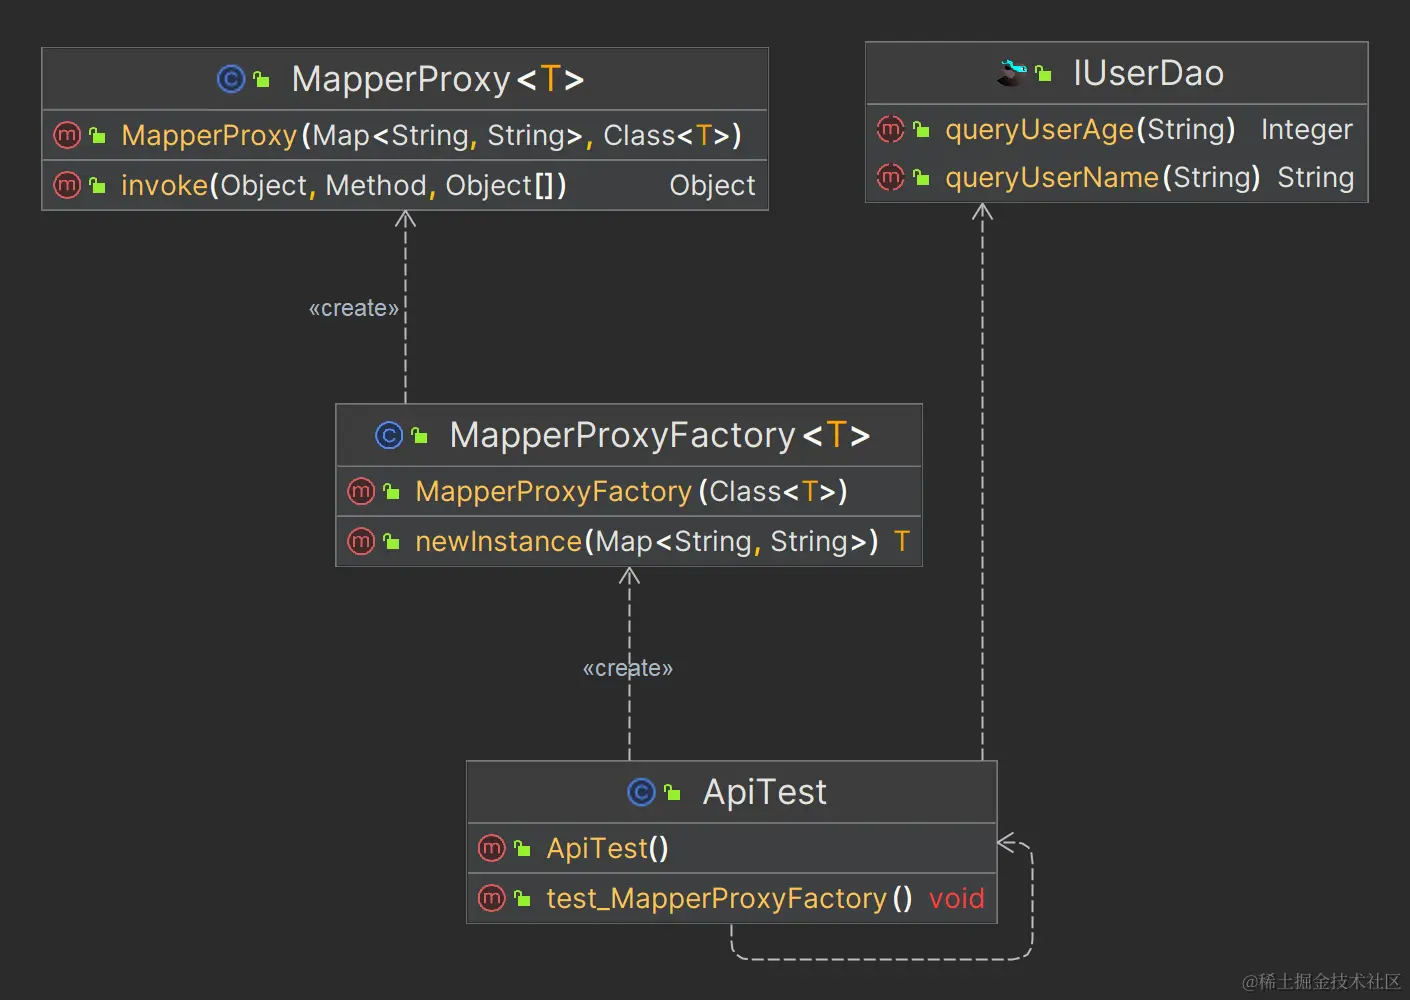Click the visibility lock icon on MapperProxy constructor row
Viewport: 1410px width, 1000px height.
pos(97,135)
